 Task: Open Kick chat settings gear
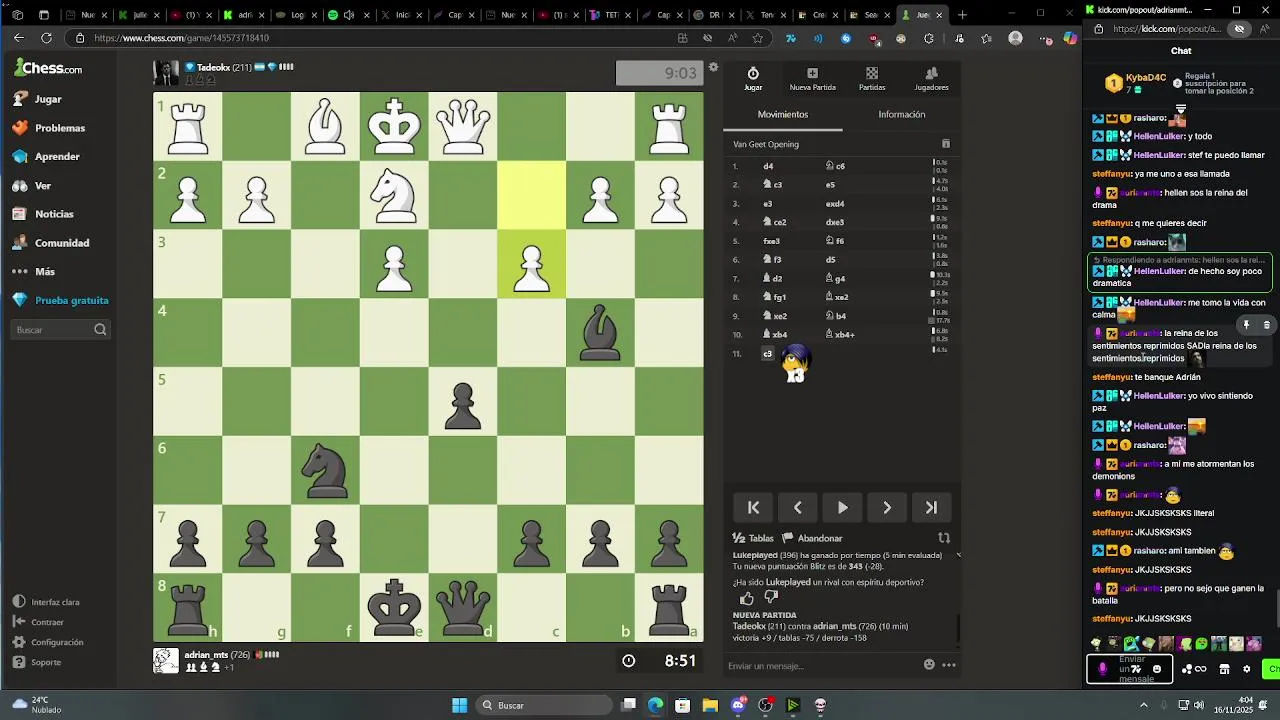point(1246,669)
